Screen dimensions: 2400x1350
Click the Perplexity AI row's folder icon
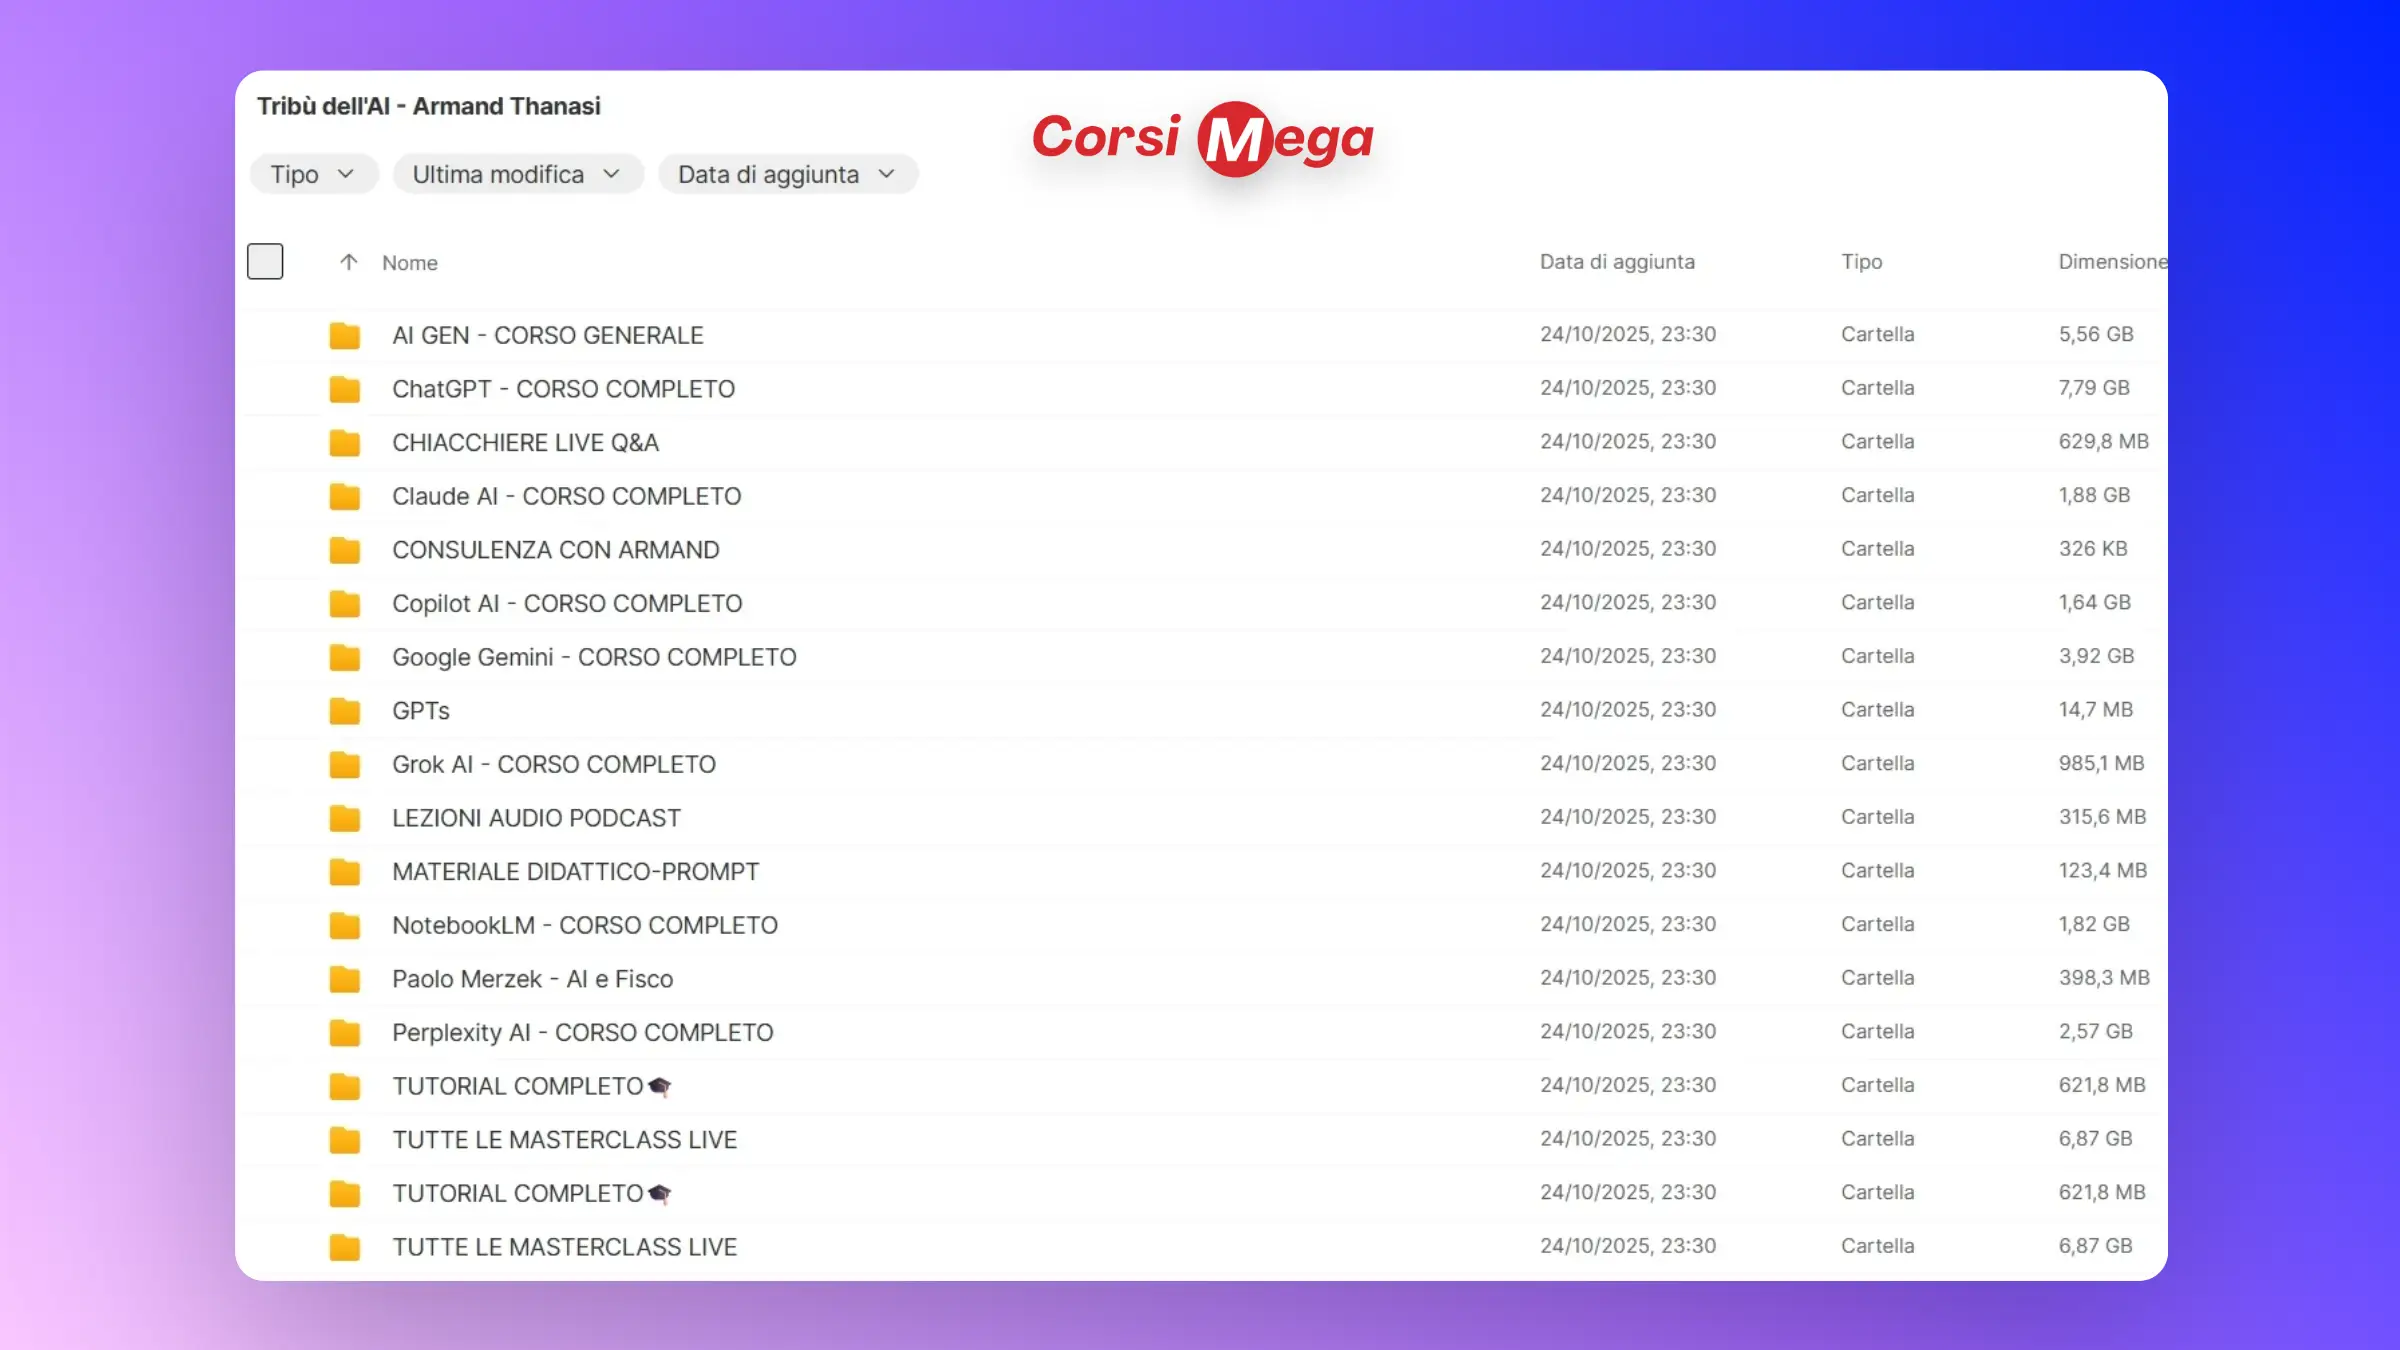click(x=344, y=1033)
